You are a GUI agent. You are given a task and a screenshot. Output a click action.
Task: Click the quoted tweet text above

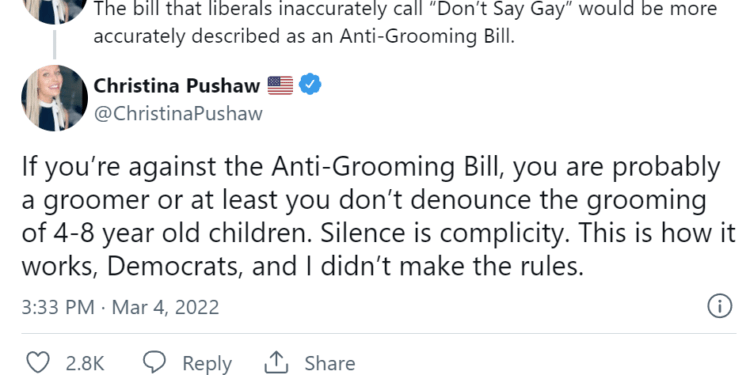[x=405, y=22]
